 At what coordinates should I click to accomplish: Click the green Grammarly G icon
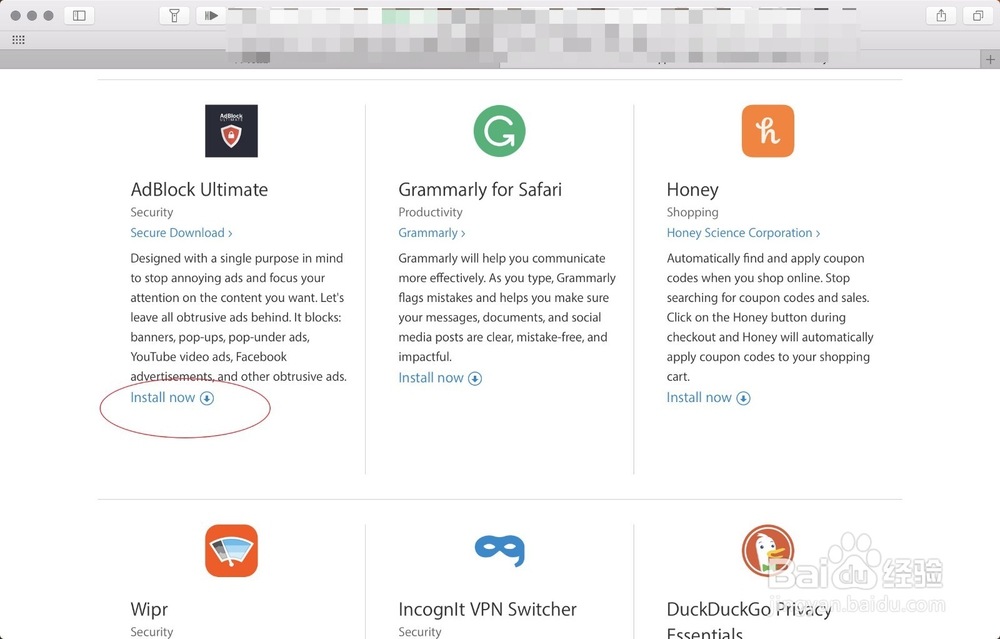[499, 131]
